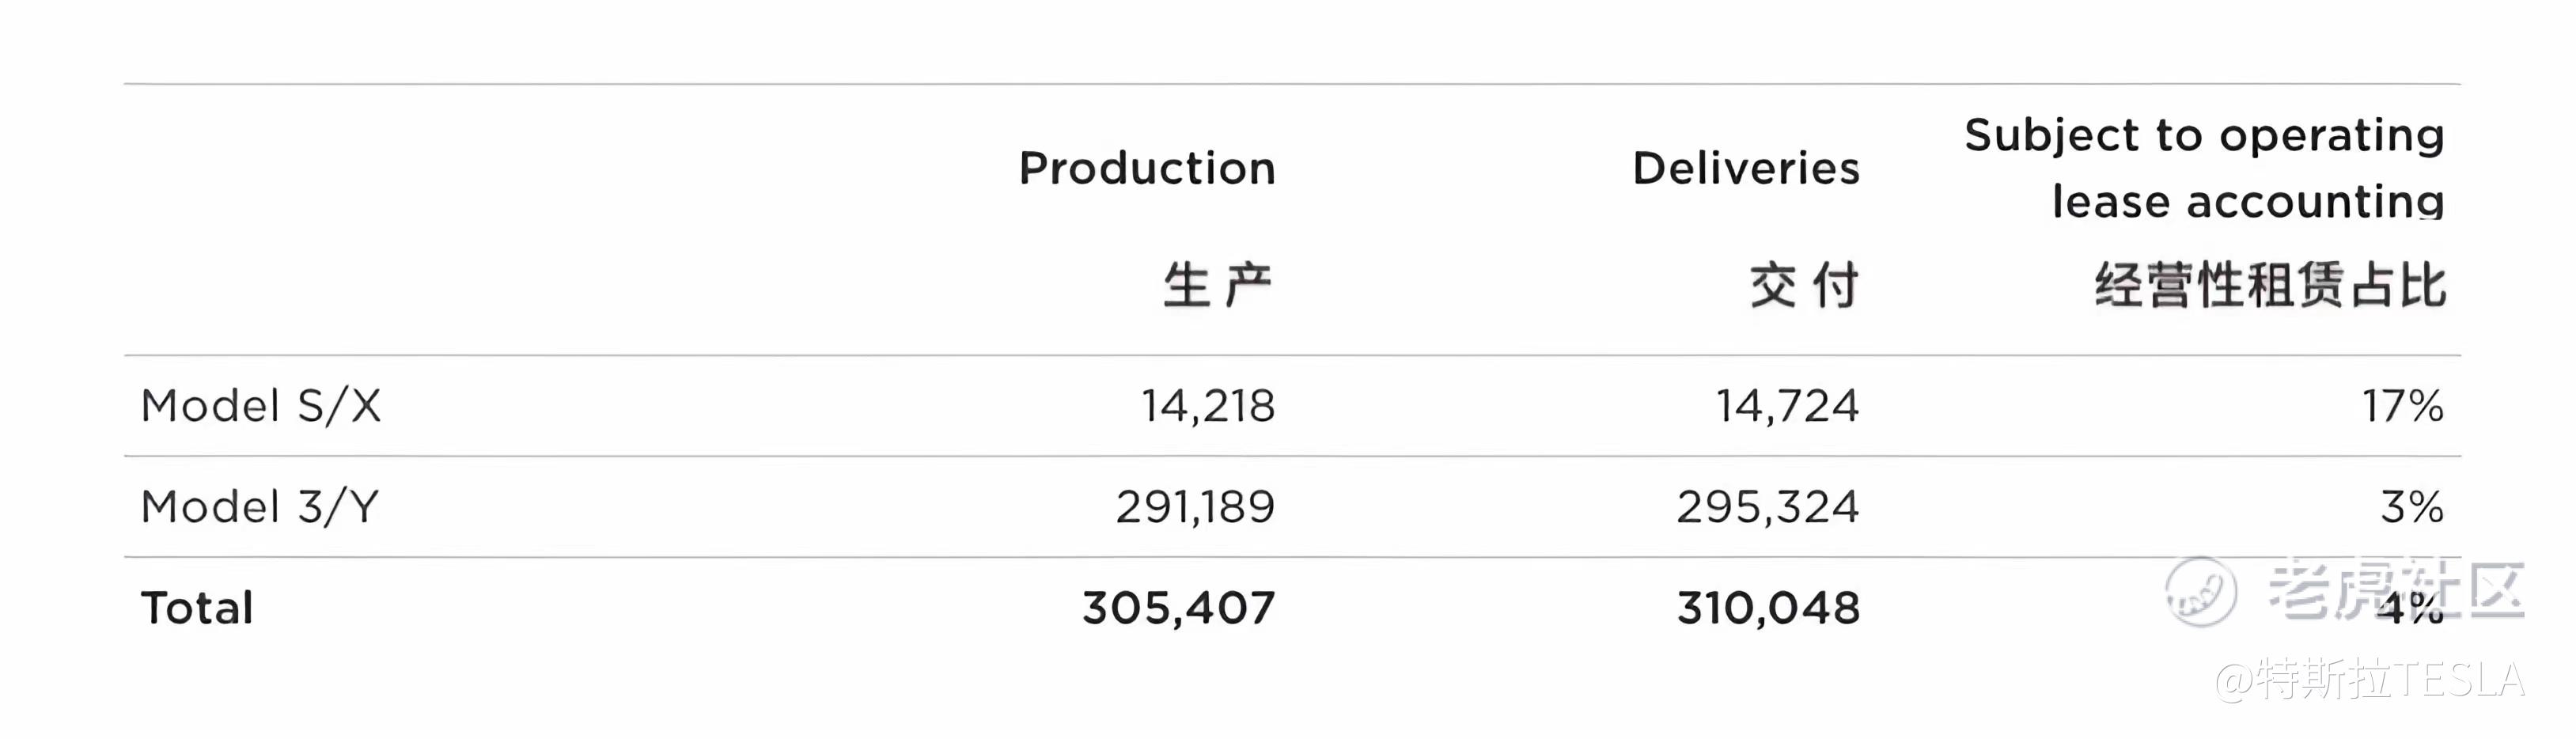Click Model 3/Y production value 291,189
The image size is (2576, 739).
1195,507
